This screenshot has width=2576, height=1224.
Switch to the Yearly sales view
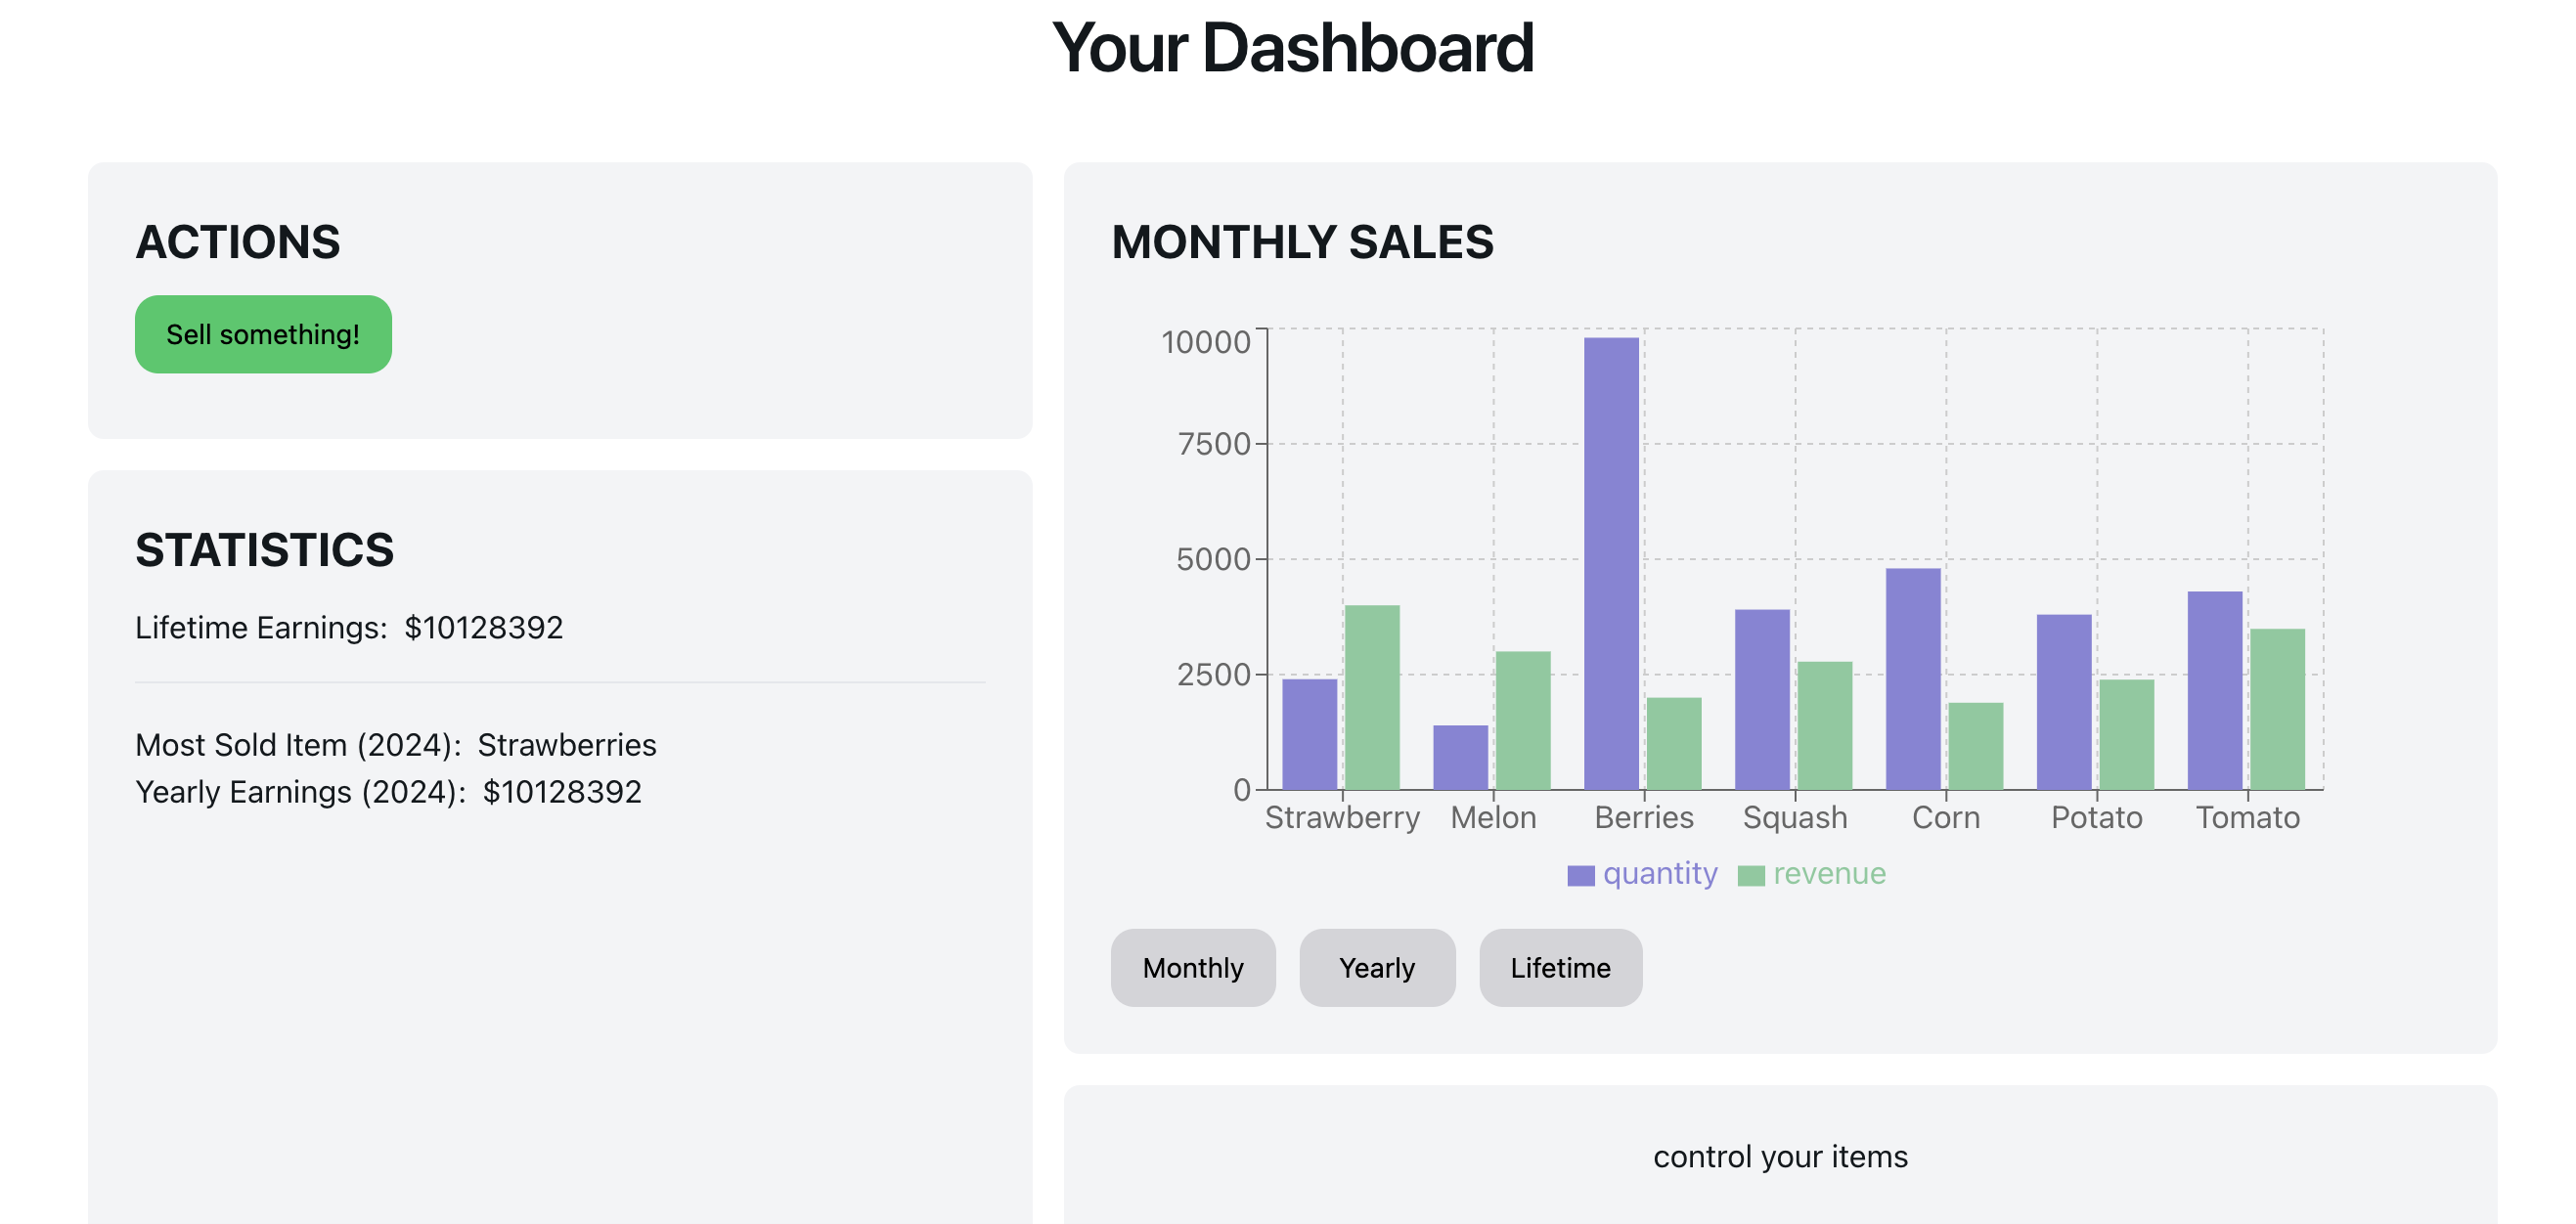(1377, 967)
